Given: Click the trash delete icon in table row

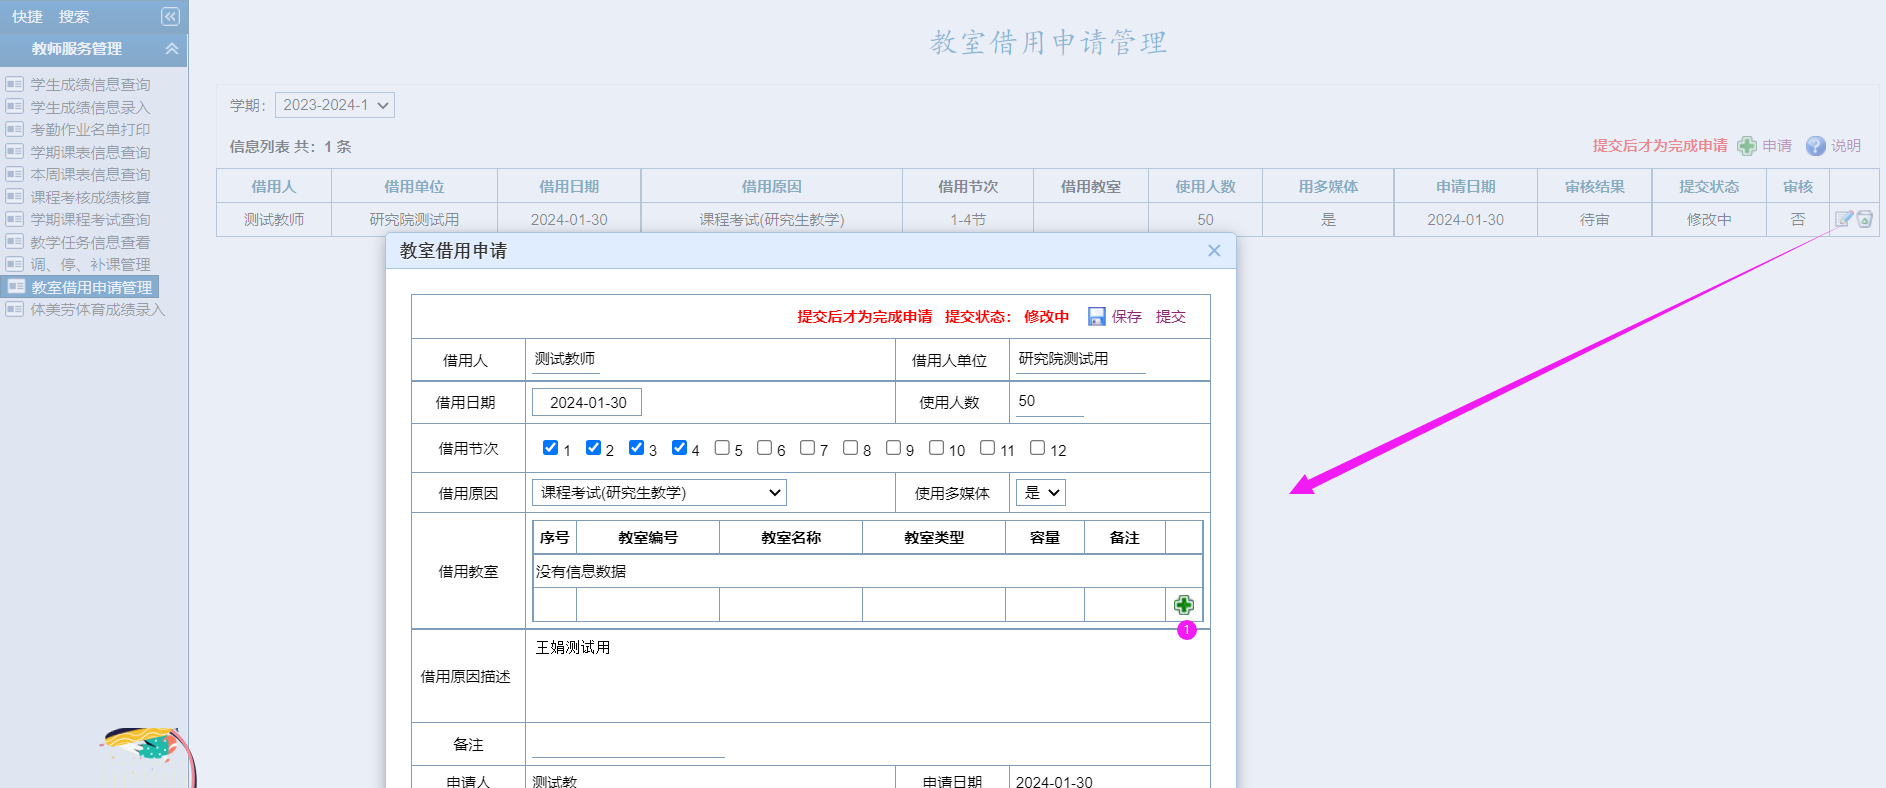Looking at the screenshot, I should pyautogui.click(x=1865, y=219).
